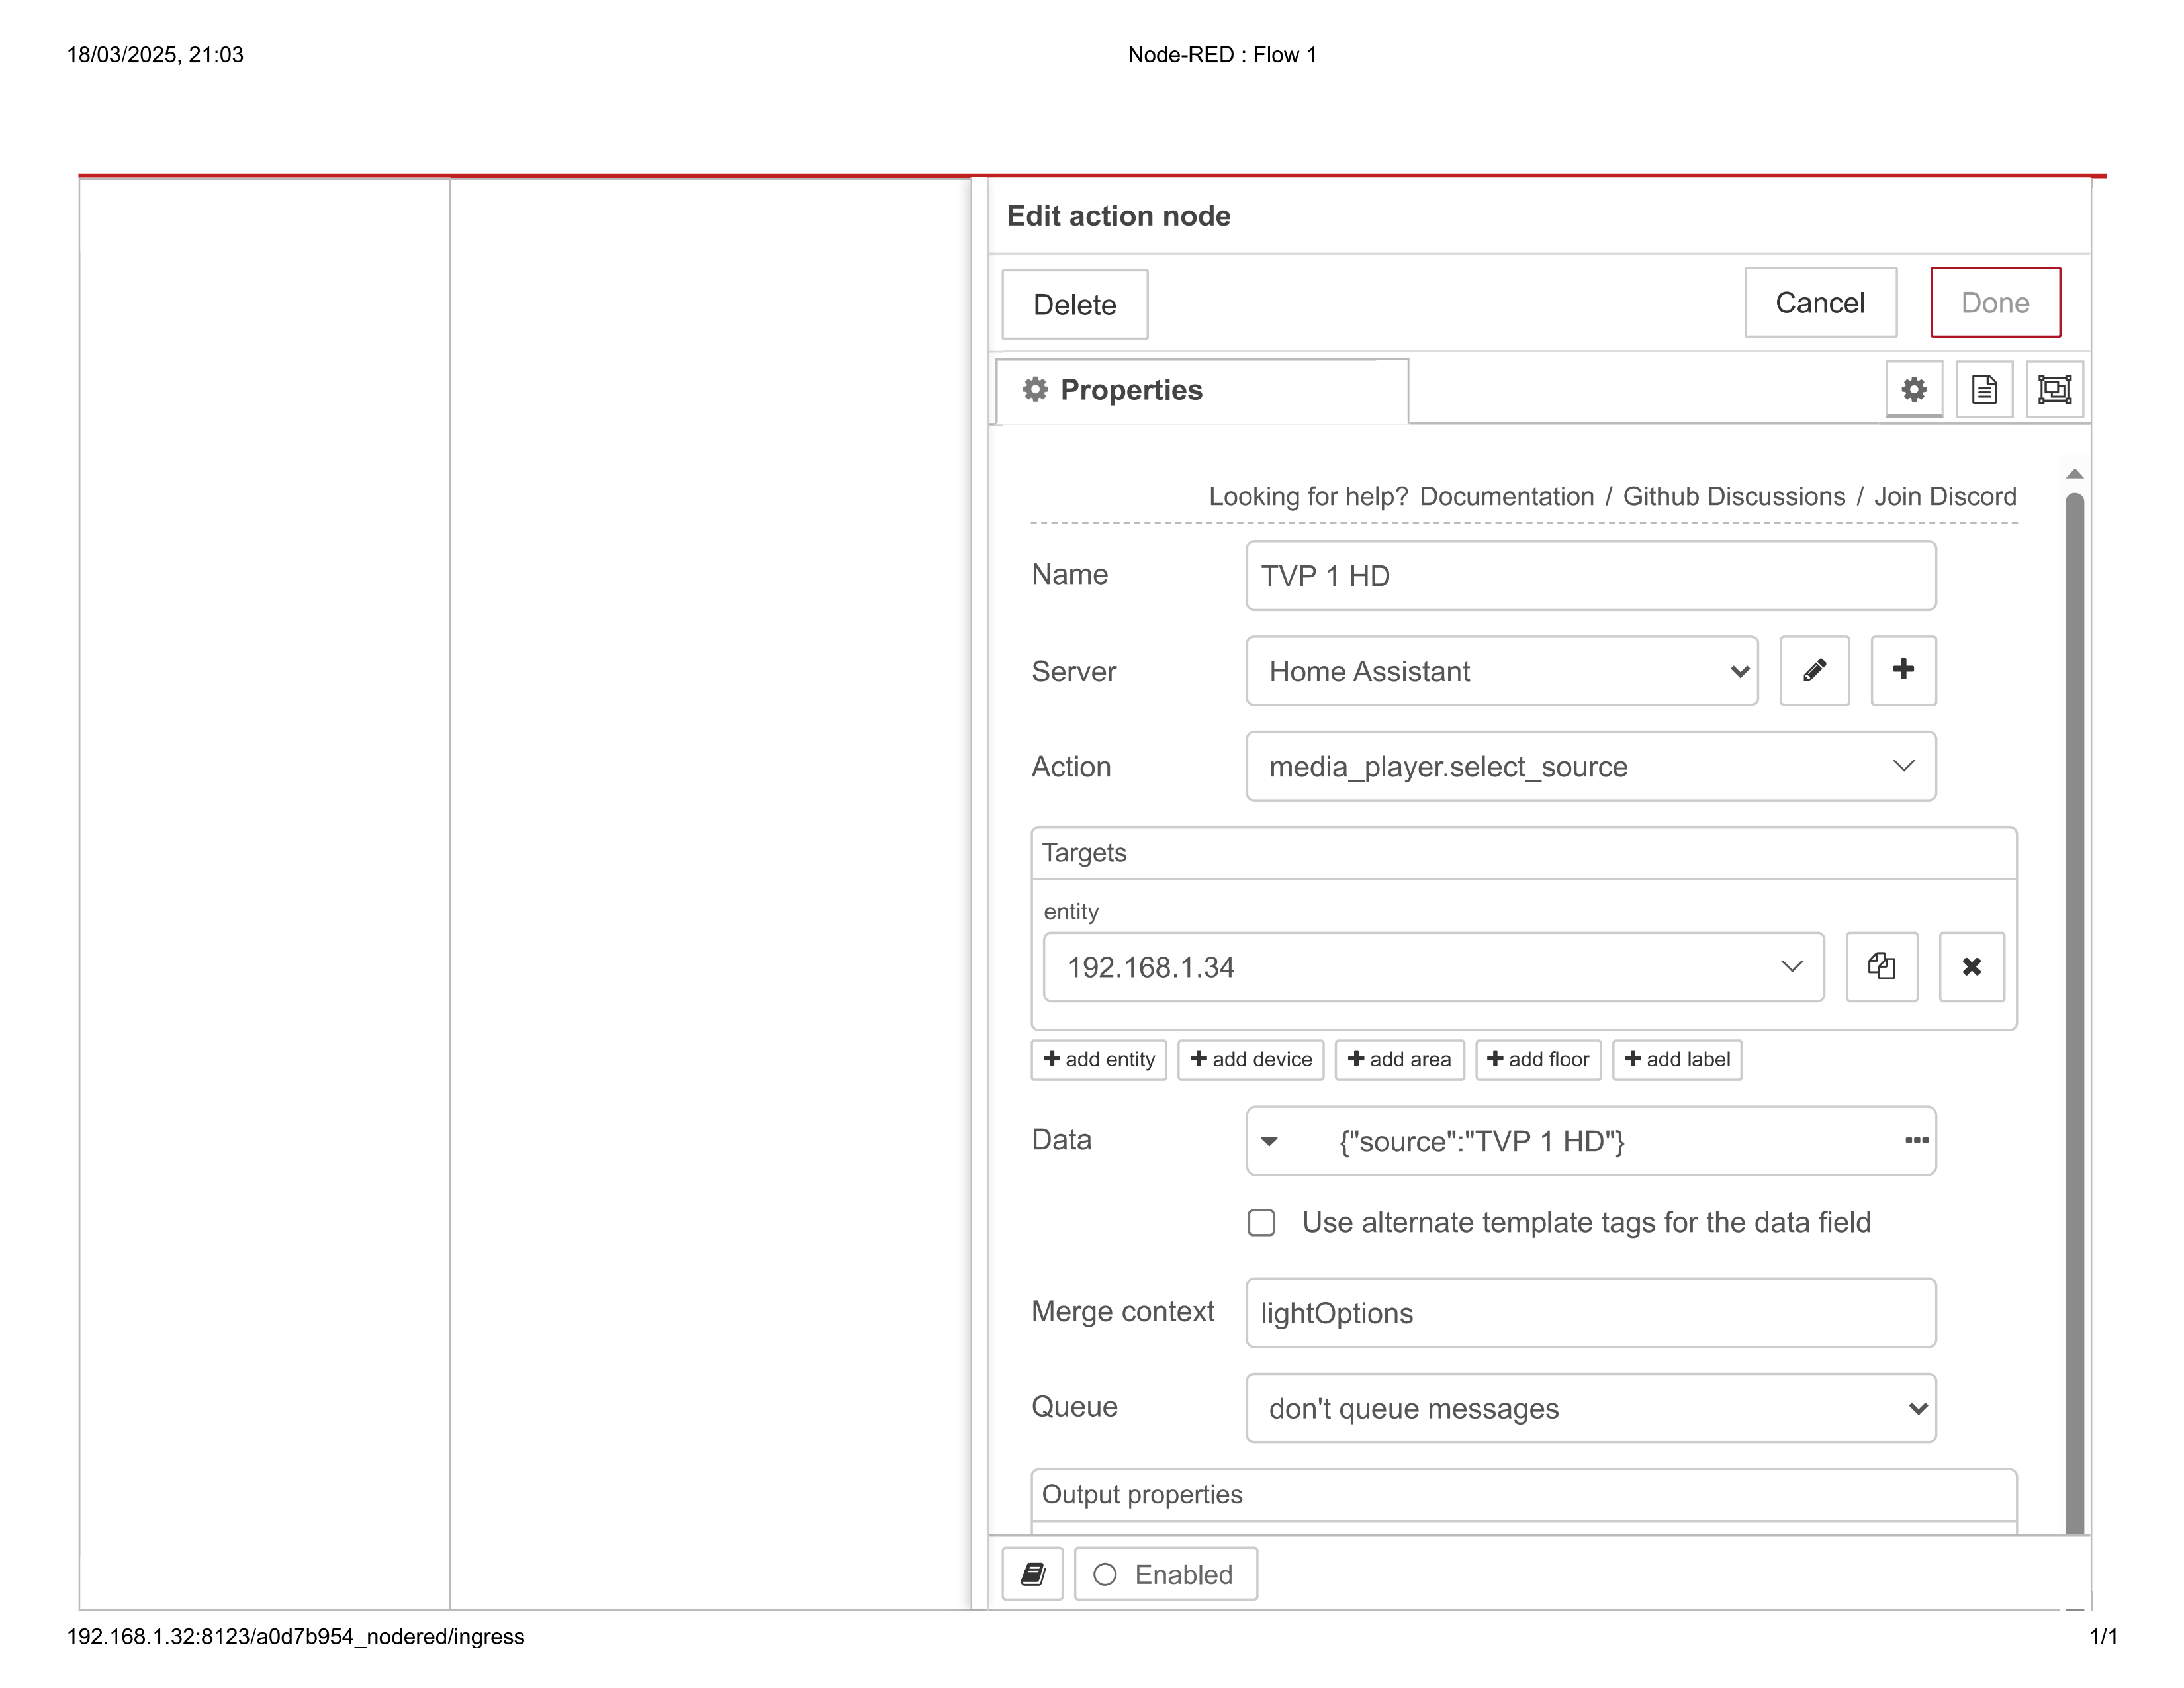Open node appearance icon
The height and width of the screenshot is (1688, 2184).
point(2055,389)
